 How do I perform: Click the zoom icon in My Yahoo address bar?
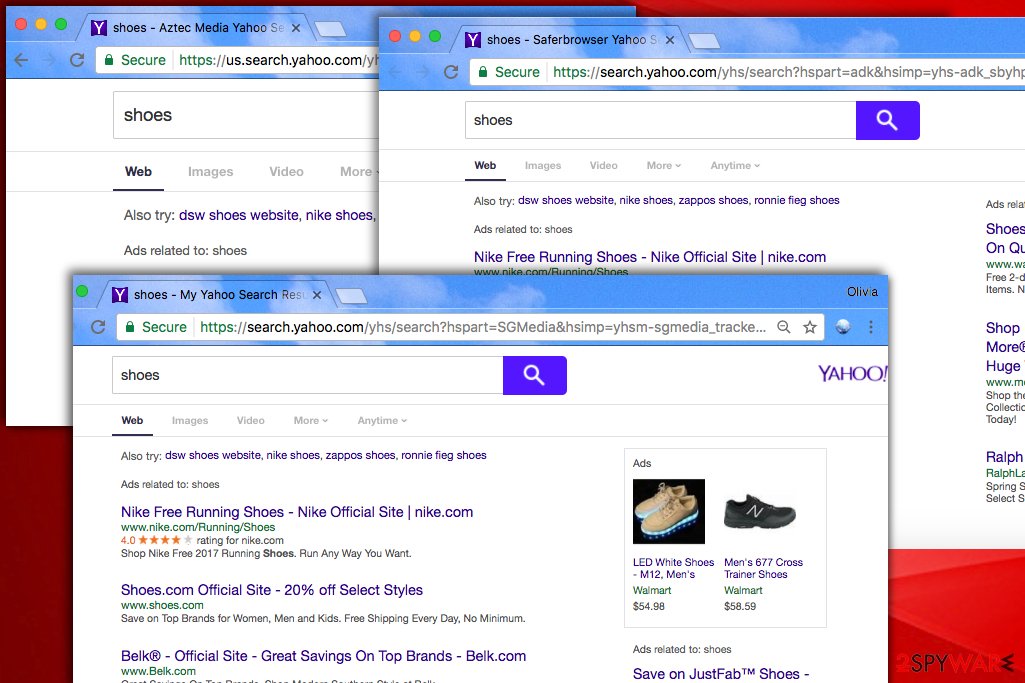[x=784, y=327]
